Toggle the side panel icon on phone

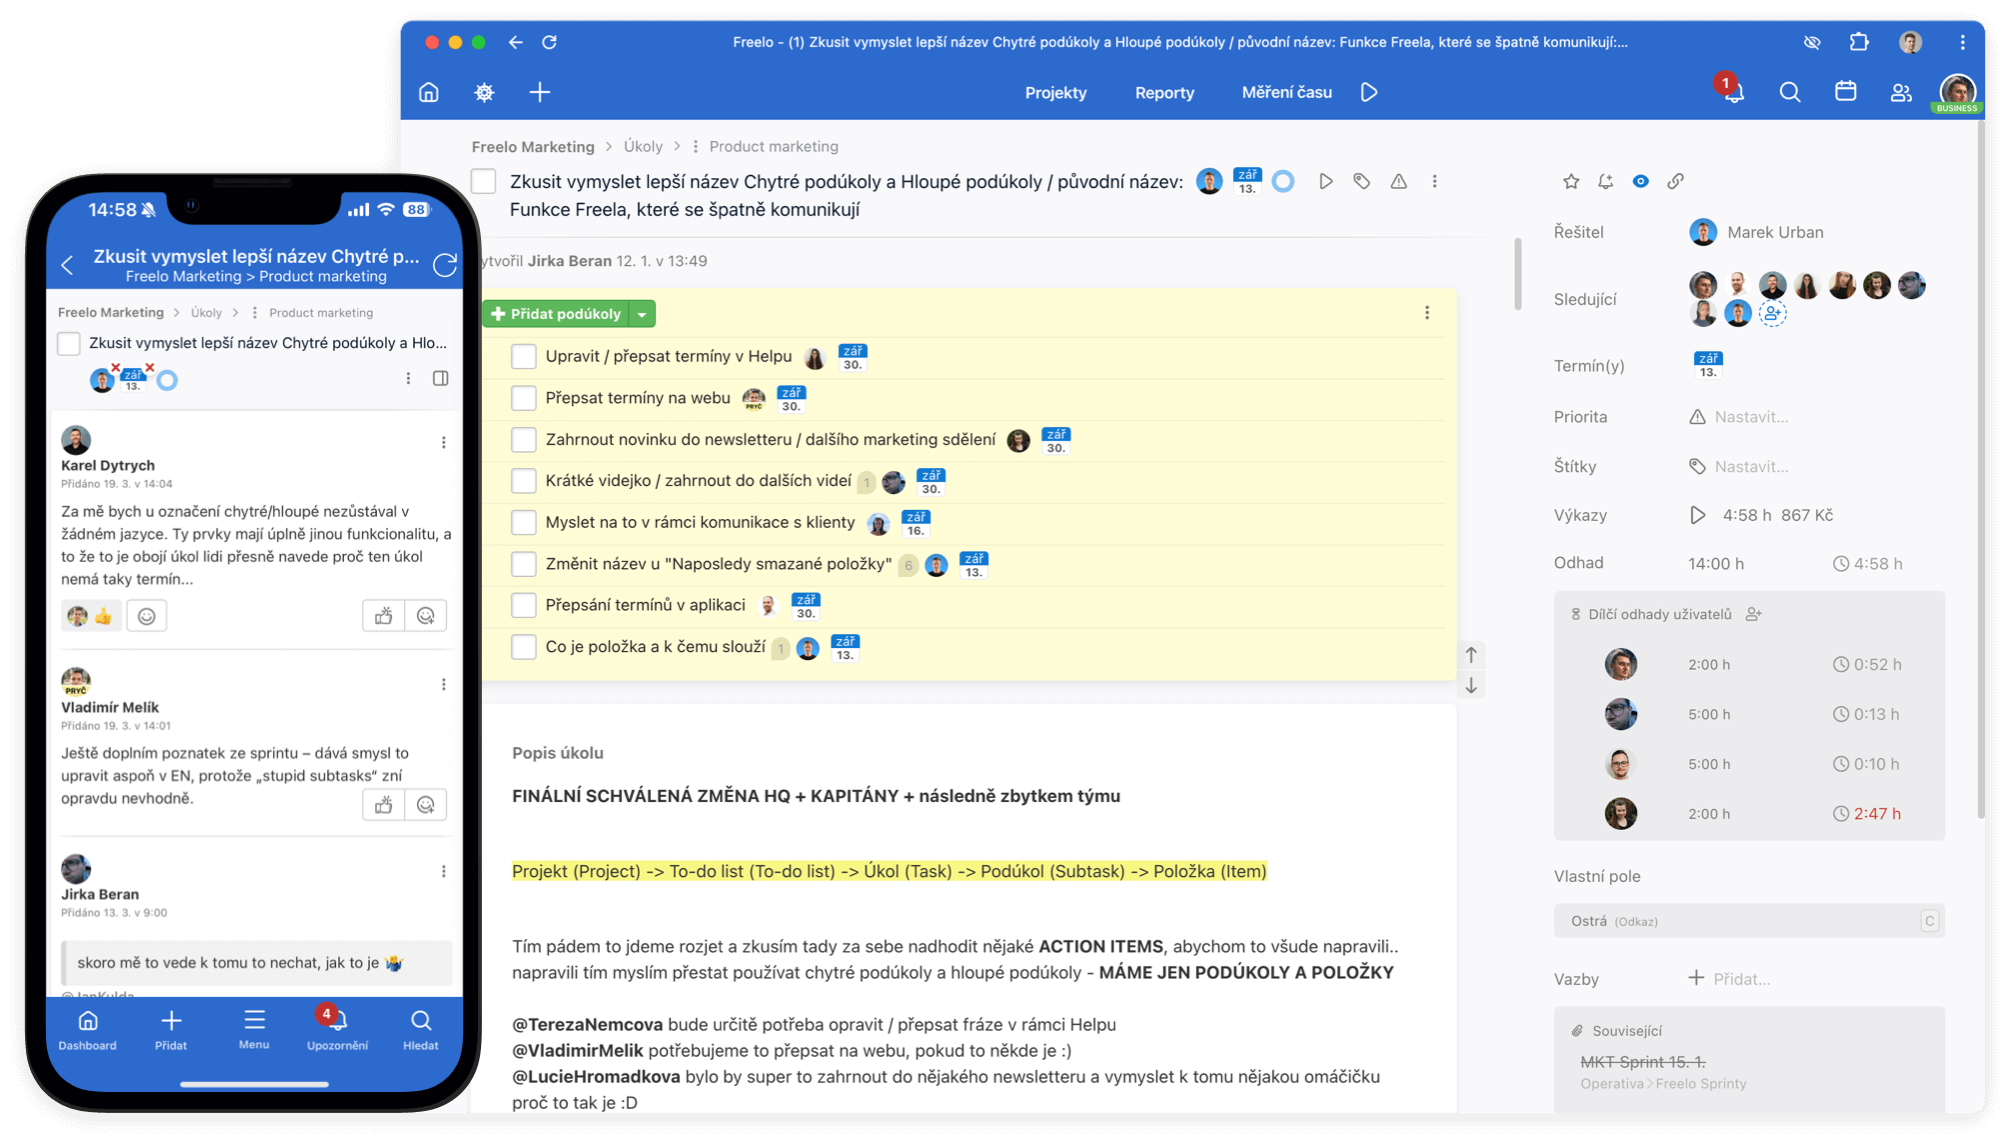440,378
